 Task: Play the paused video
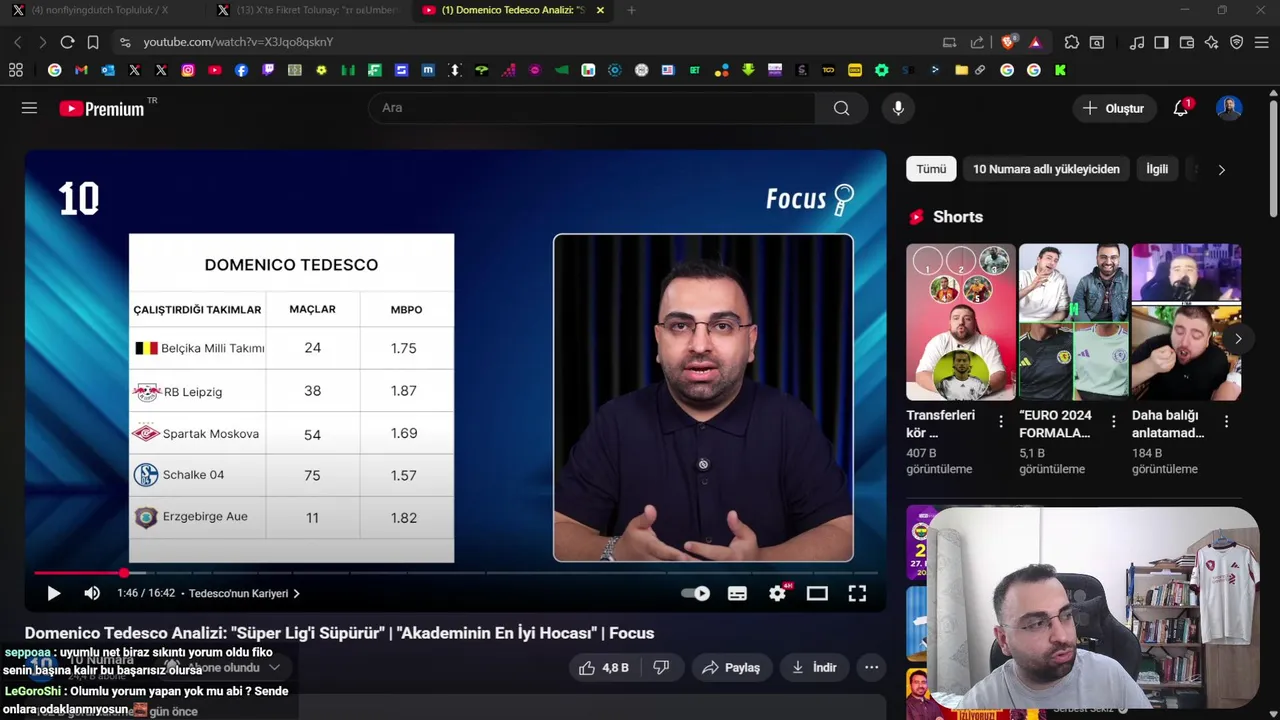tap(54, 593)
